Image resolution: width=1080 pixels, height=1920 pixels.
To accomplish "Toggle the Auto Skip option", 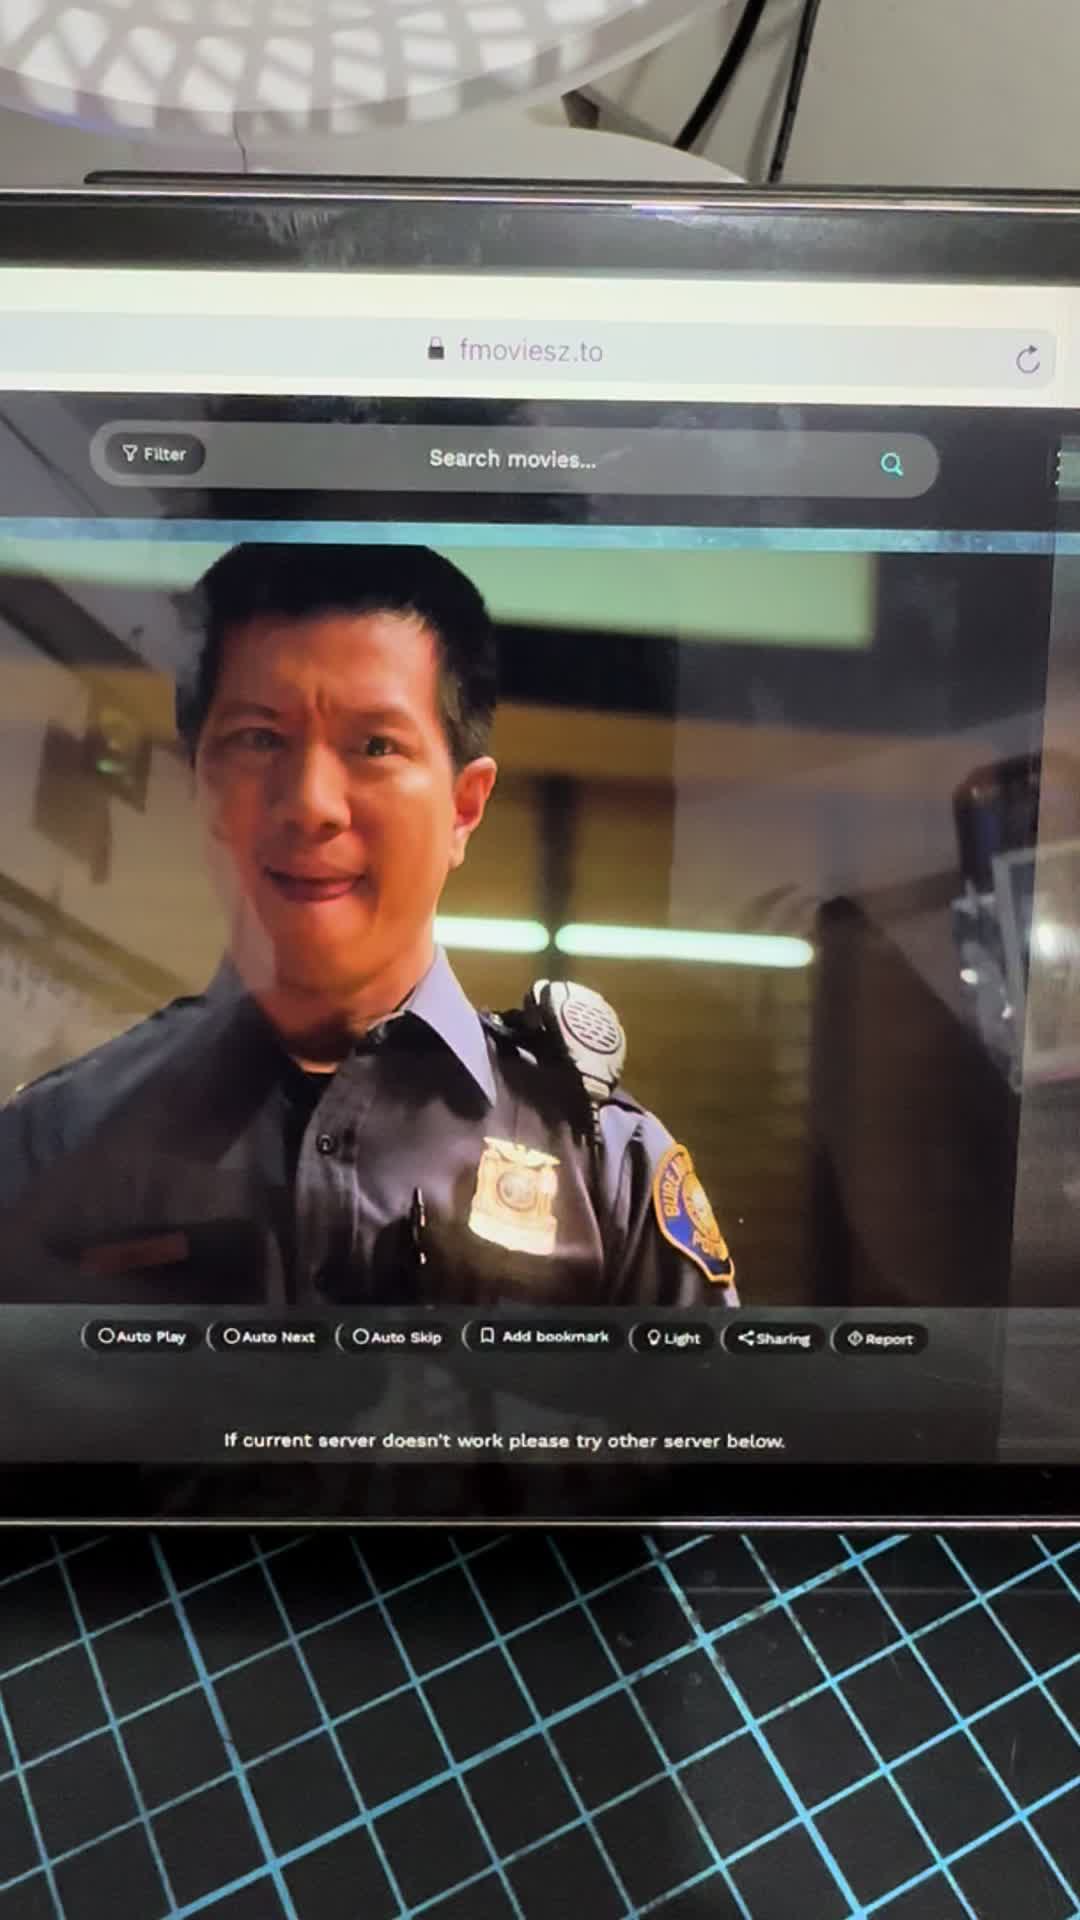I will [x=397, y=1337].
